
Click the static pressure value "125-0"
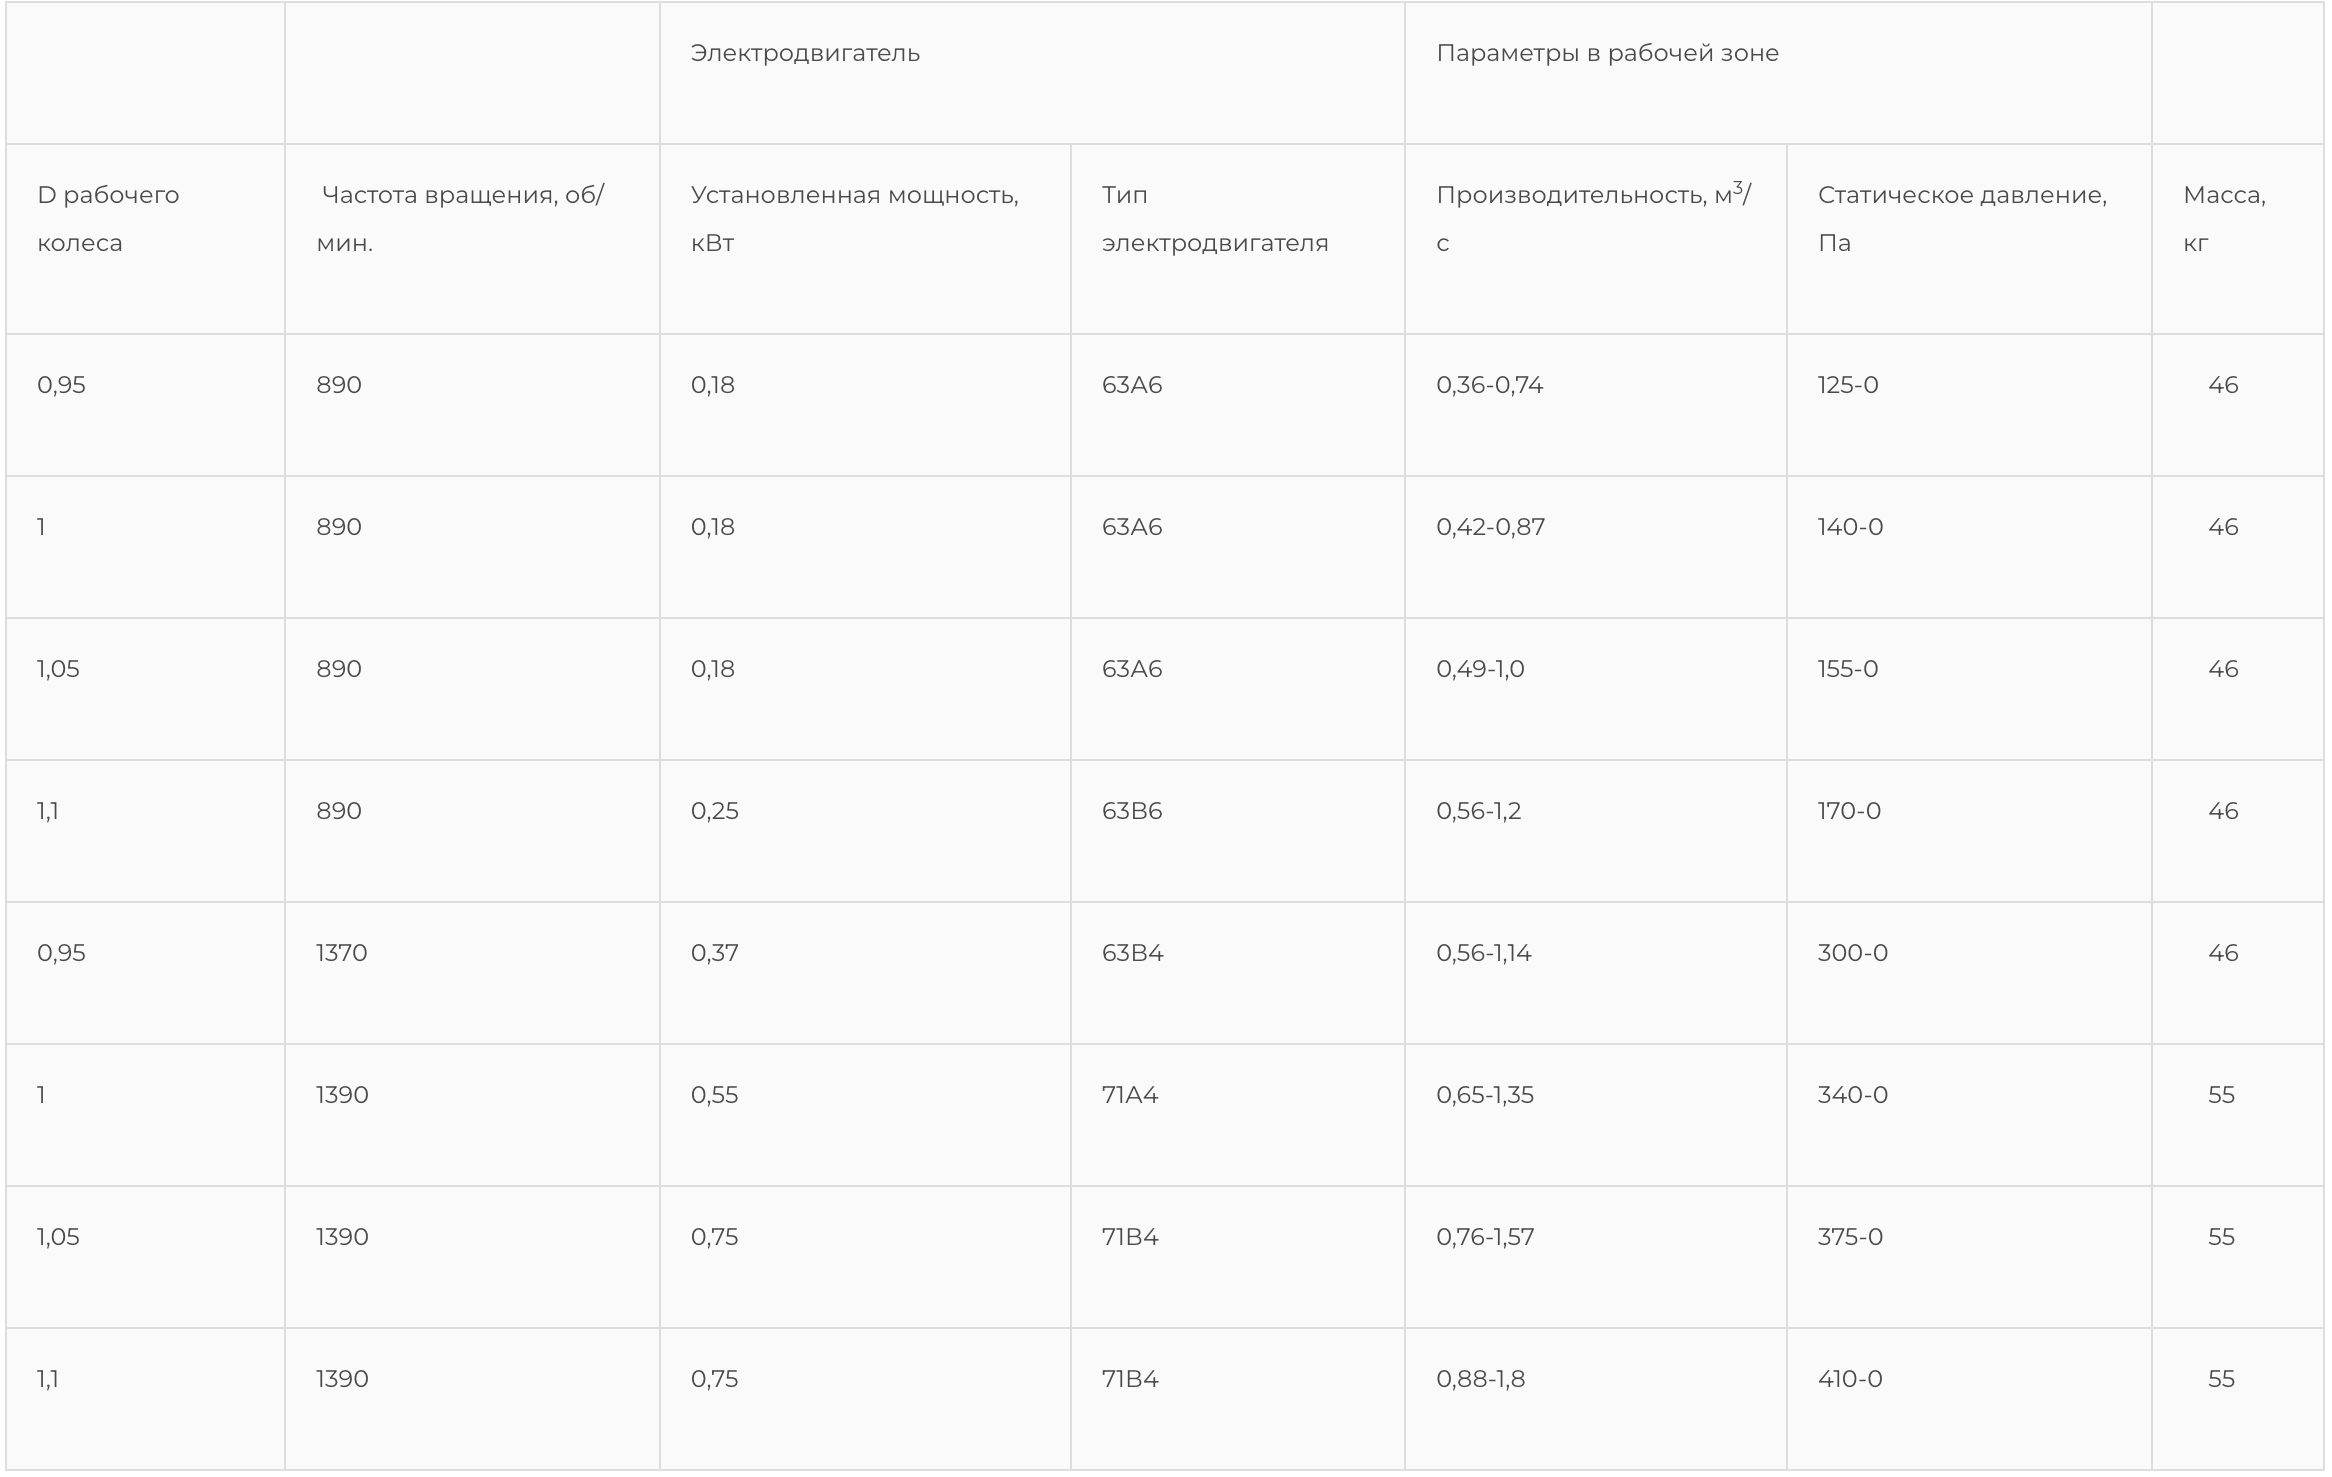pos(1847,385)
